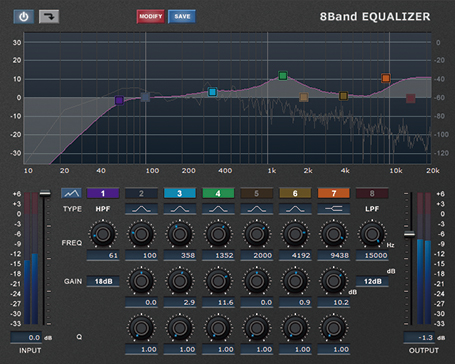Click band 3 gain knob above 2.9

(x=180, y=281)
